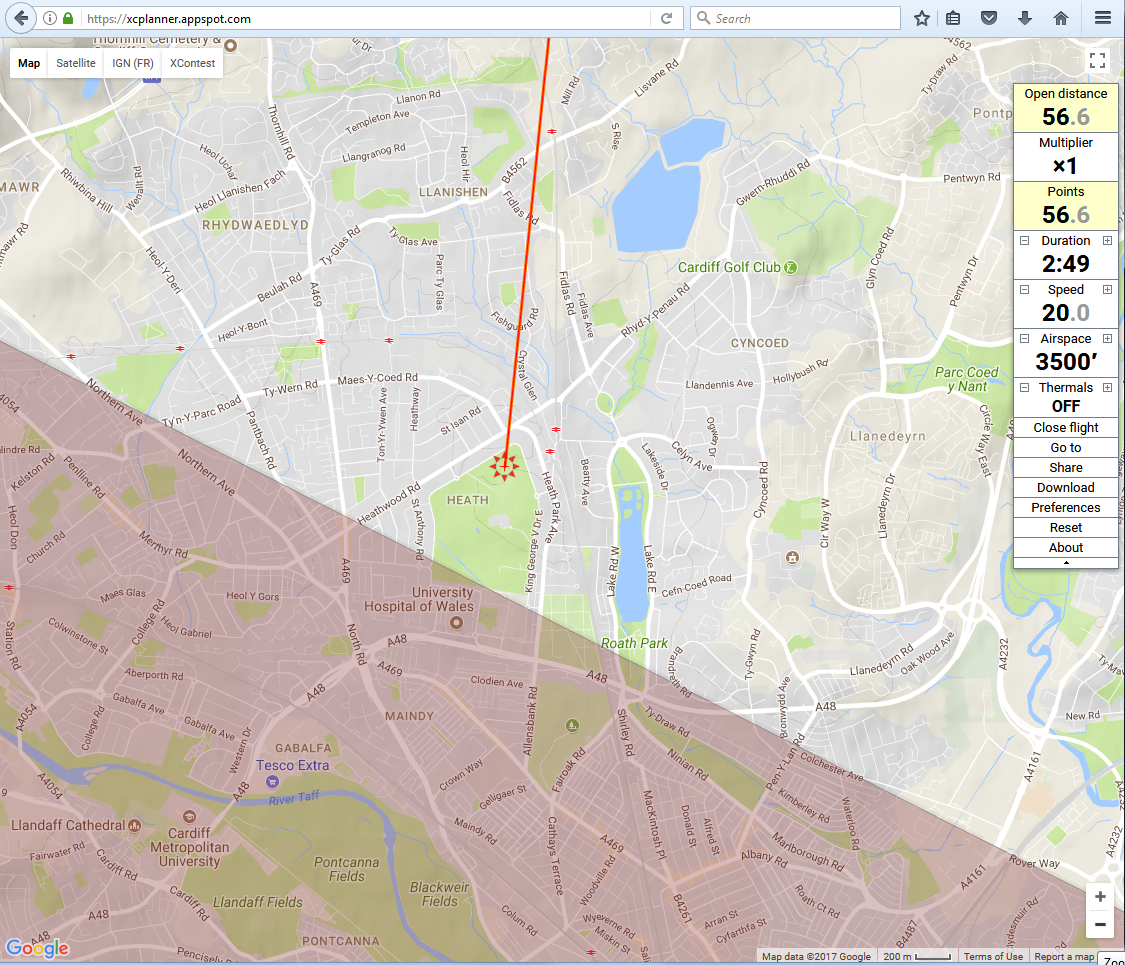Click the plus button beside Thermals
Screen dimensions: 1125x965
[x=1107, y=387]
